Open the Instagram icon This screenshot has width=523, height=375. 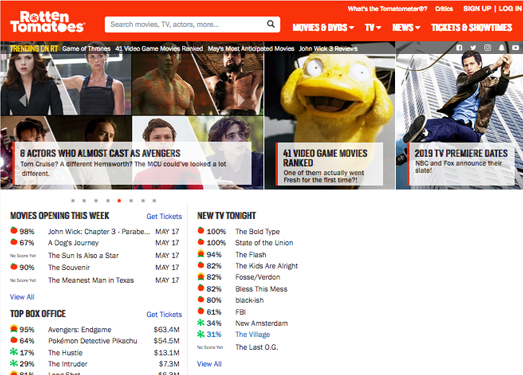pos(487,48)
